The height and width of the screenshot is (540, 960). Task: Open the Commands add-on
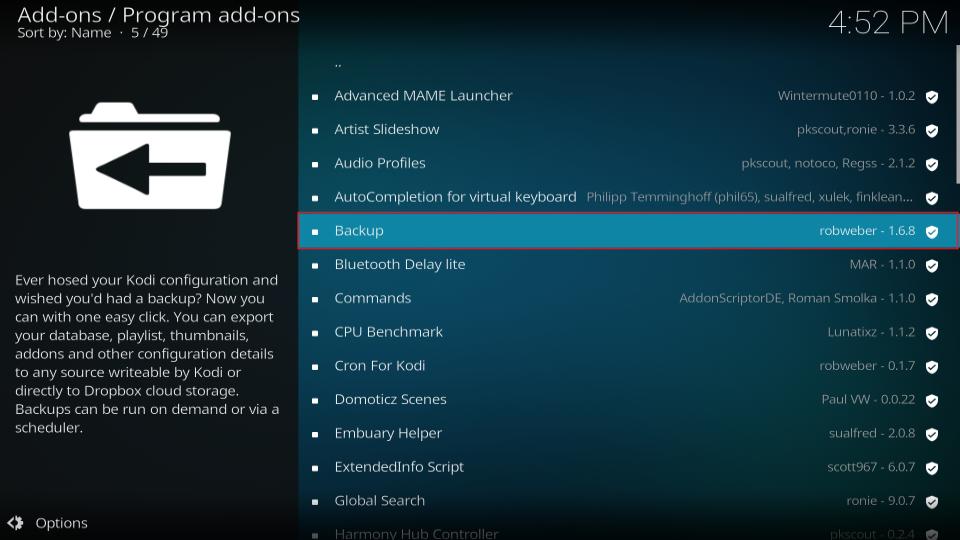pyautogui.click(x=629, y=298)
